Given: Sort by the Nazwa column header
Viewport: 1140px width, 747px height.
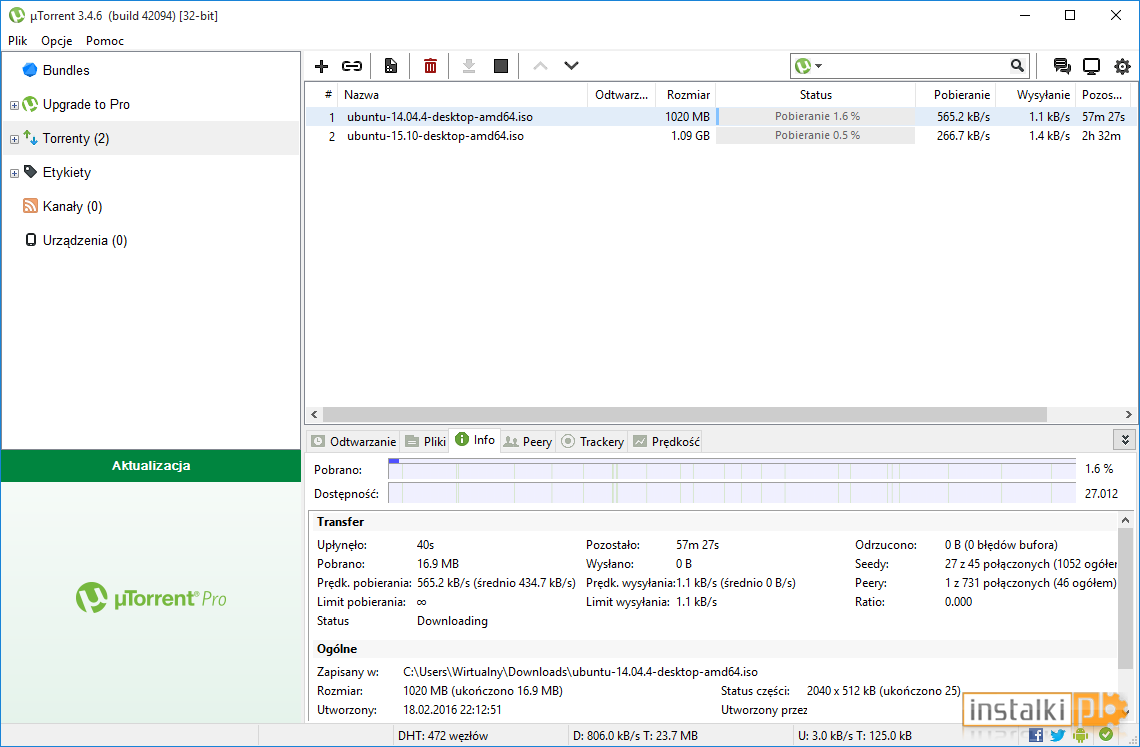Looking at the screenshot, I should (462, 95).
